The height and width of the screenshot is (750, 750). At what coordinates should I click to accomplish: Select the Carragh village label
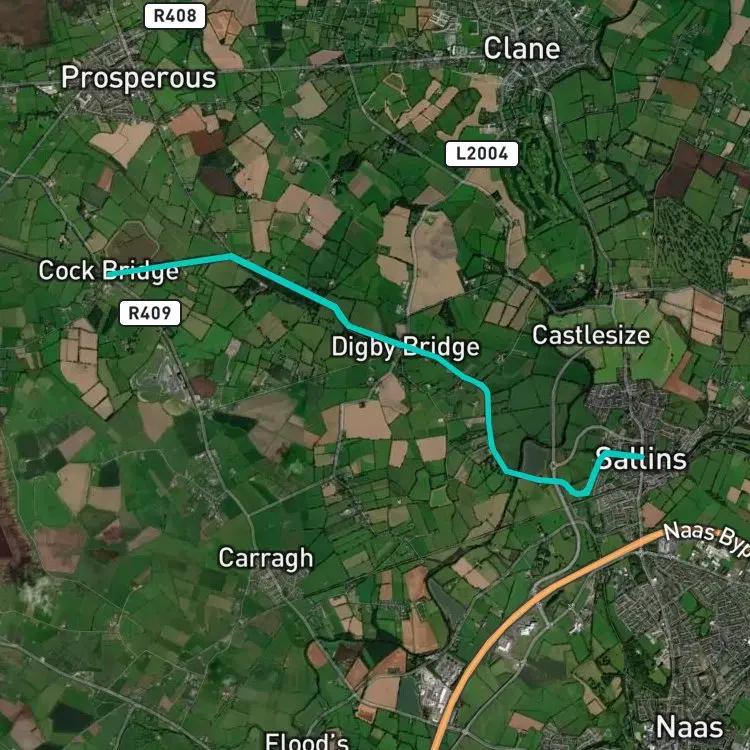tap(266, 558)
